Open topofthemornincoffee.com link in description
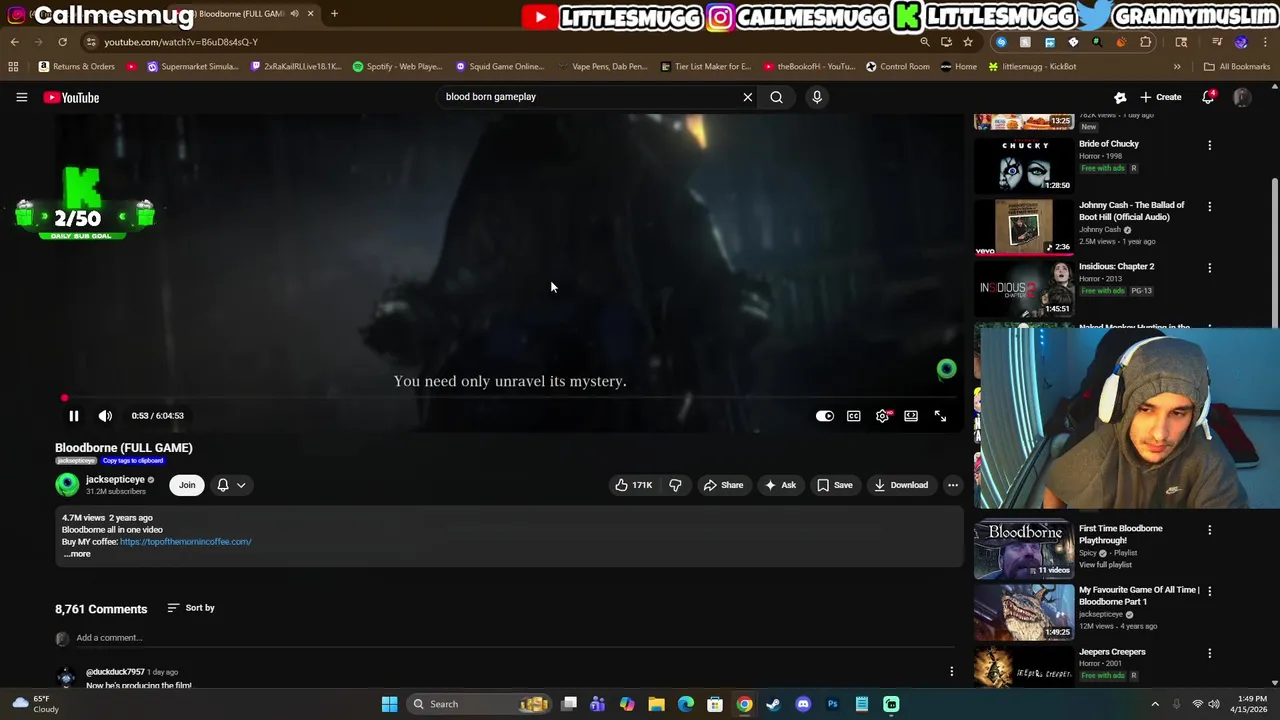The image size is (1280, 720). coord(185,542)
